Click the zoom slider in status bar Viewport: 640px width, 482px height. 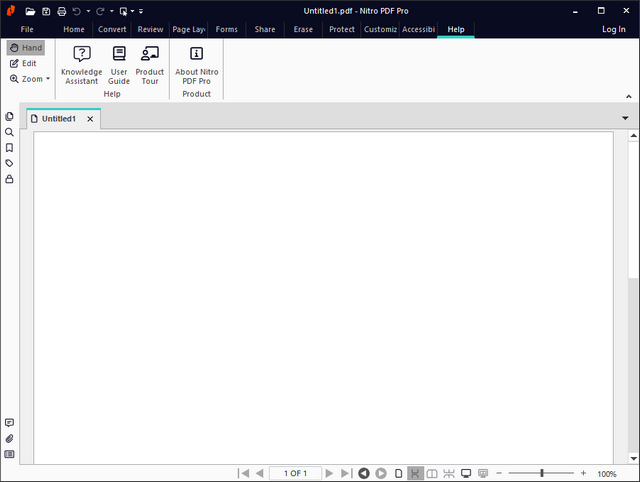[542, 473]
